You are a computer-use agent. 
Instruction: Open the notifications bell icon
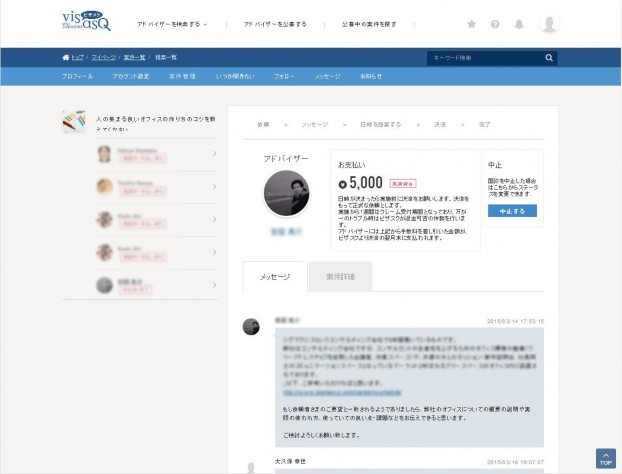(519, 24)
